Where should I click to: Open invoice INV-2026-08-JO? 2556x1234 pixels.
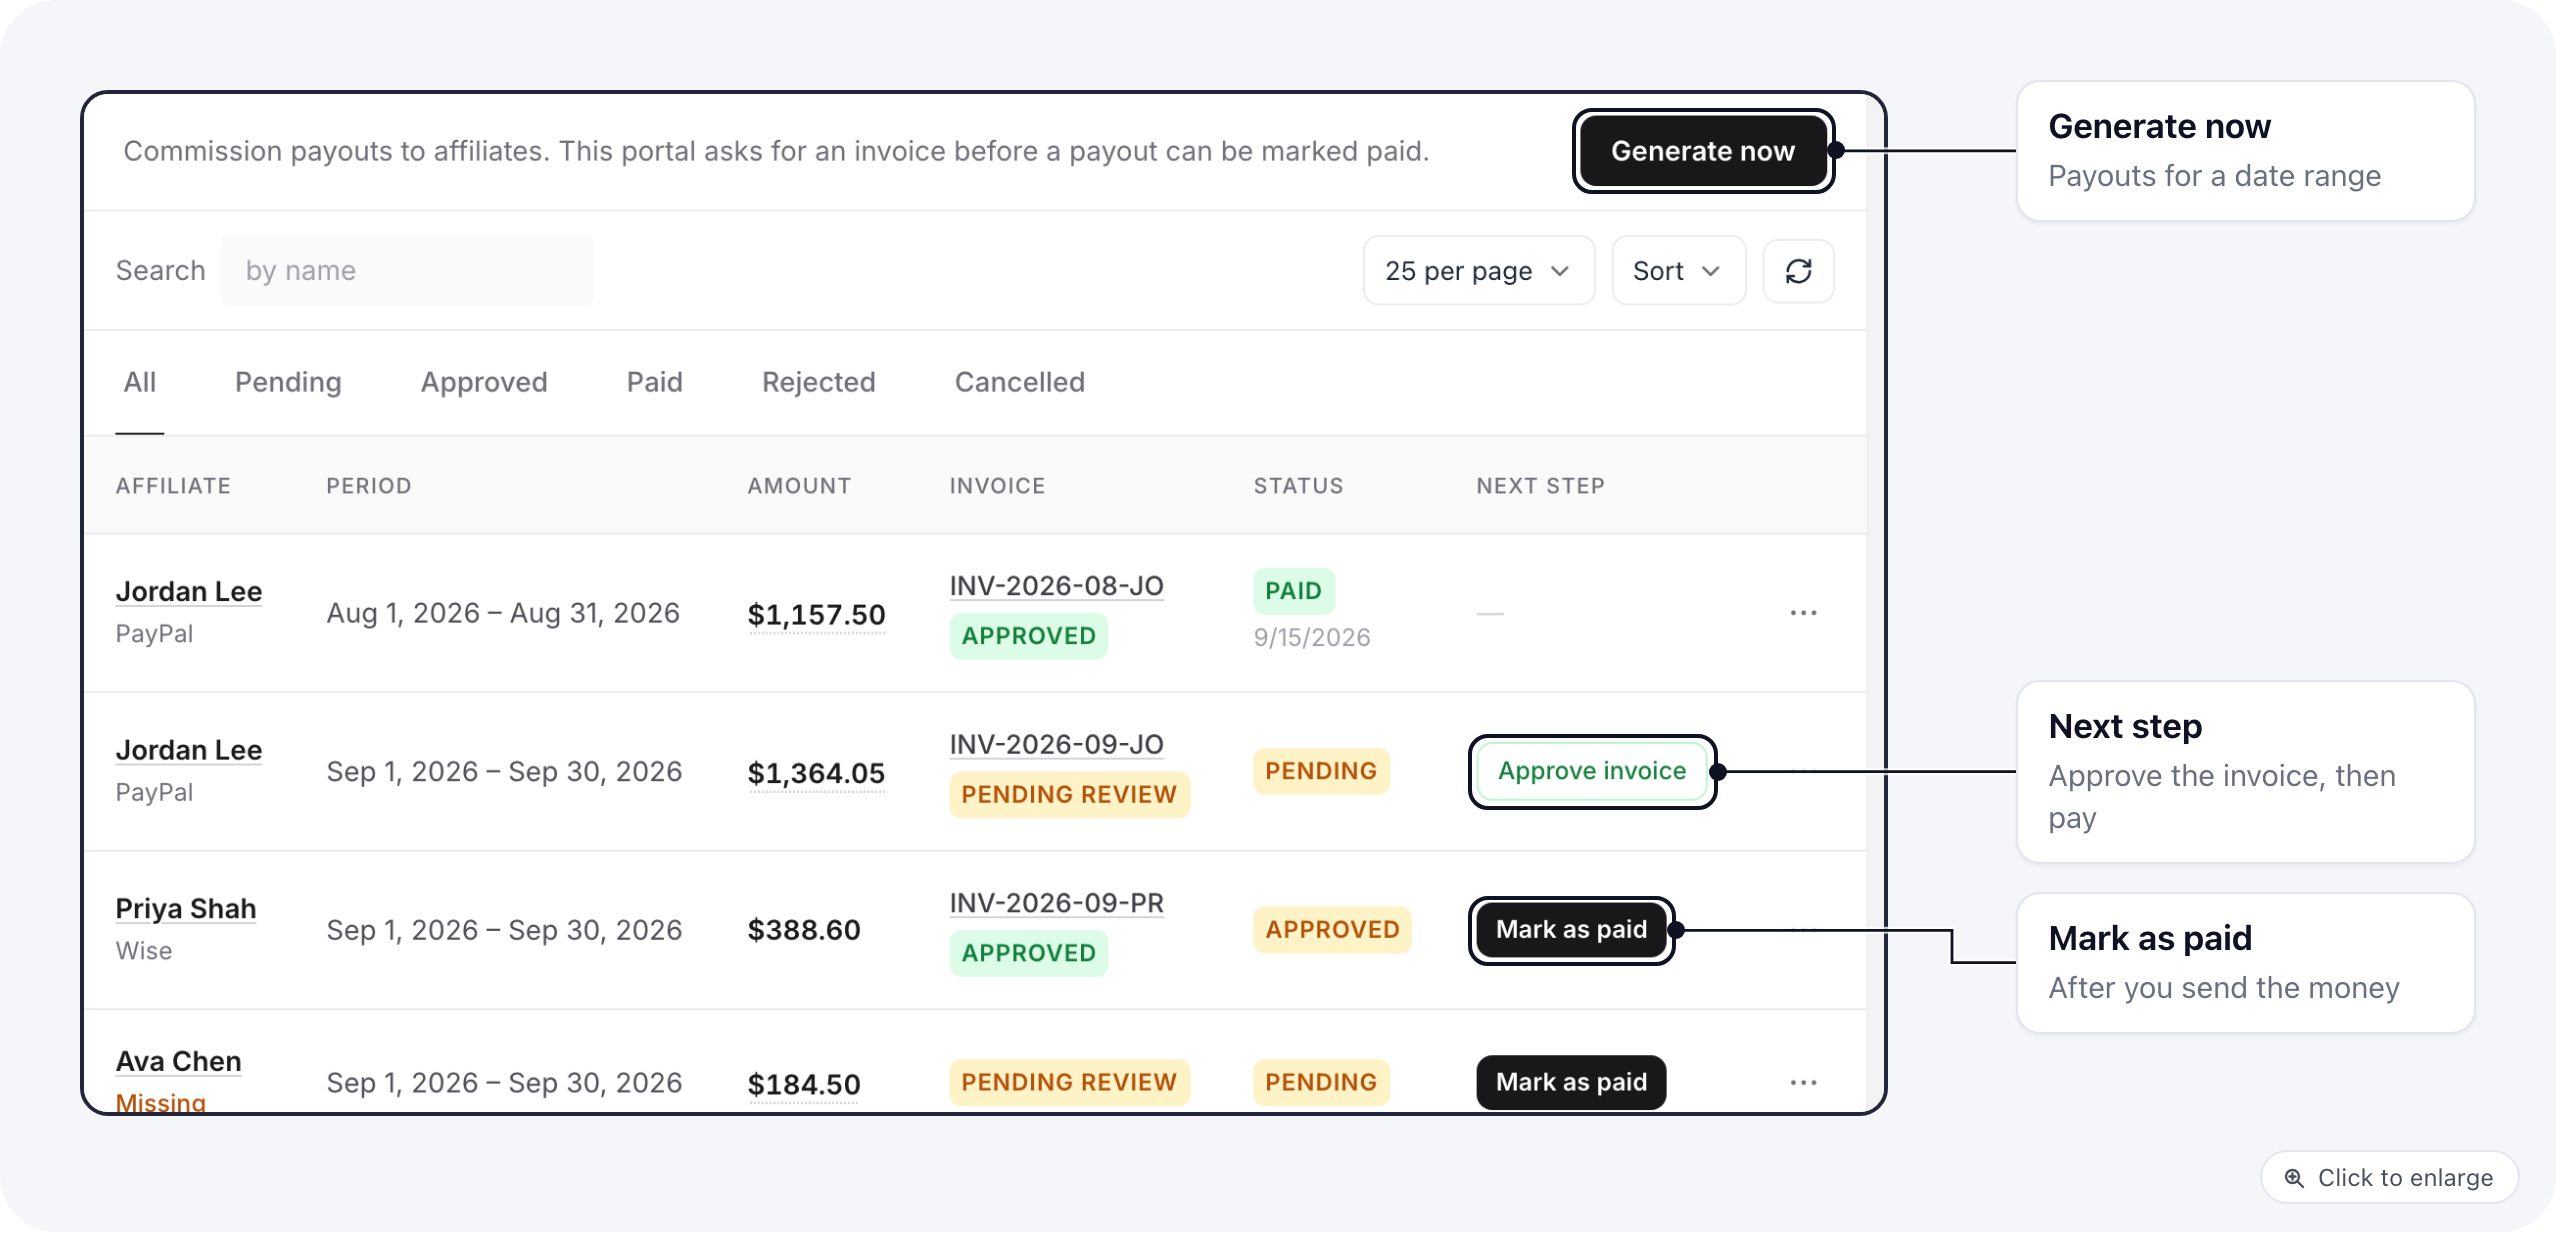pos(1057,586)
